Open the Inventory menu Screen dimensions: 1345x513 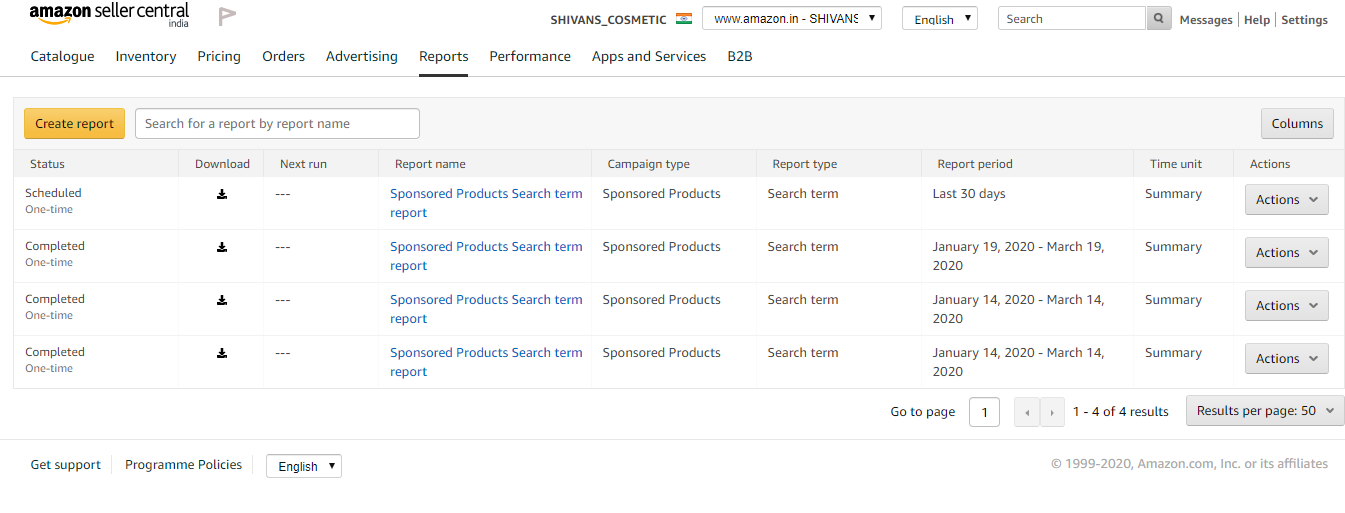(146, 57)
